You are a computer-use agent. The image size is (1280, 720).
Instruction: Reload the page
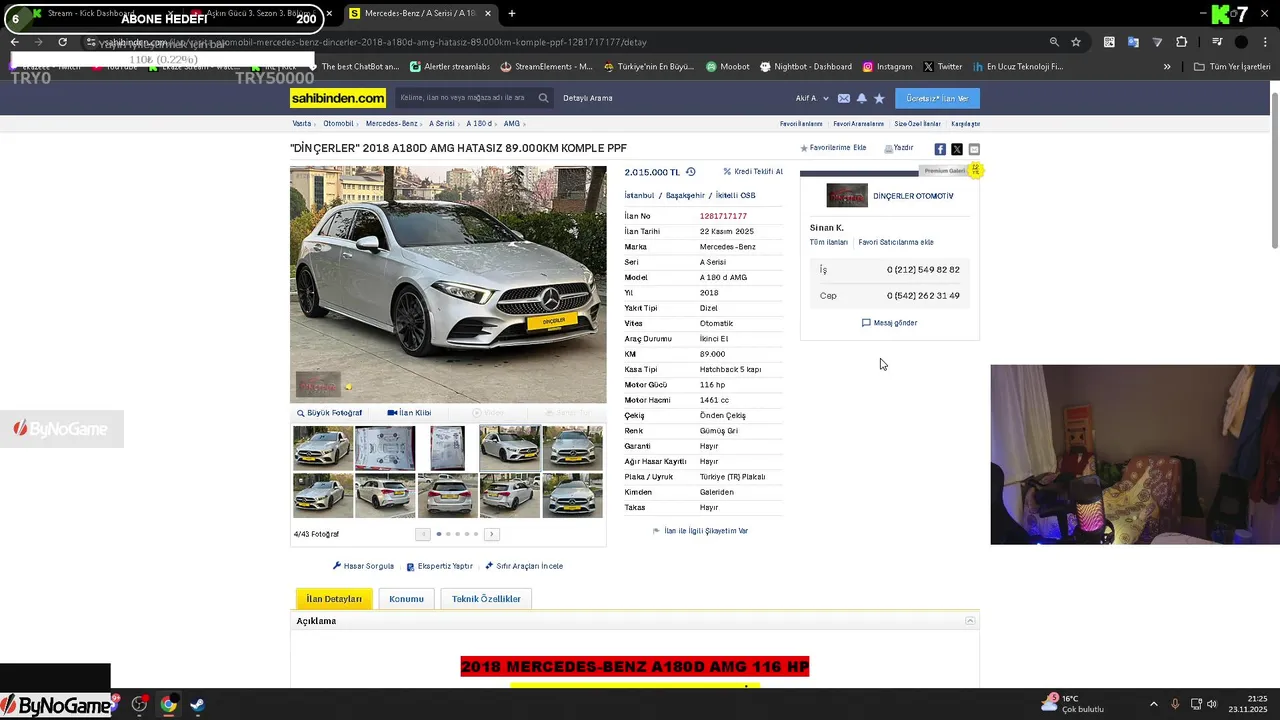[x=62, y=42]
